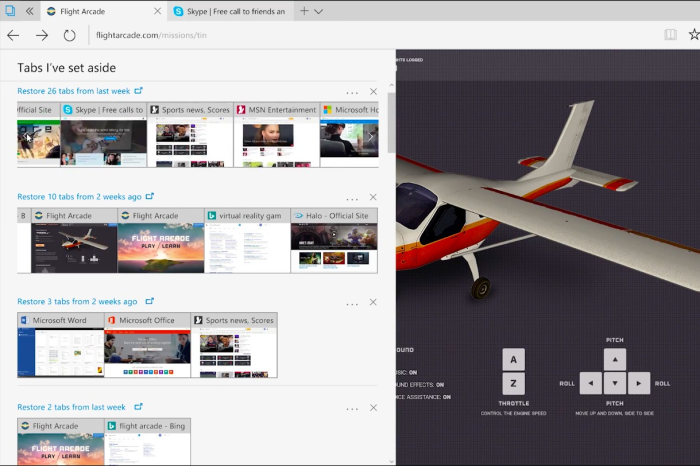
Task: Open flight arcade - Bing thumbnail
Action: 147,442
